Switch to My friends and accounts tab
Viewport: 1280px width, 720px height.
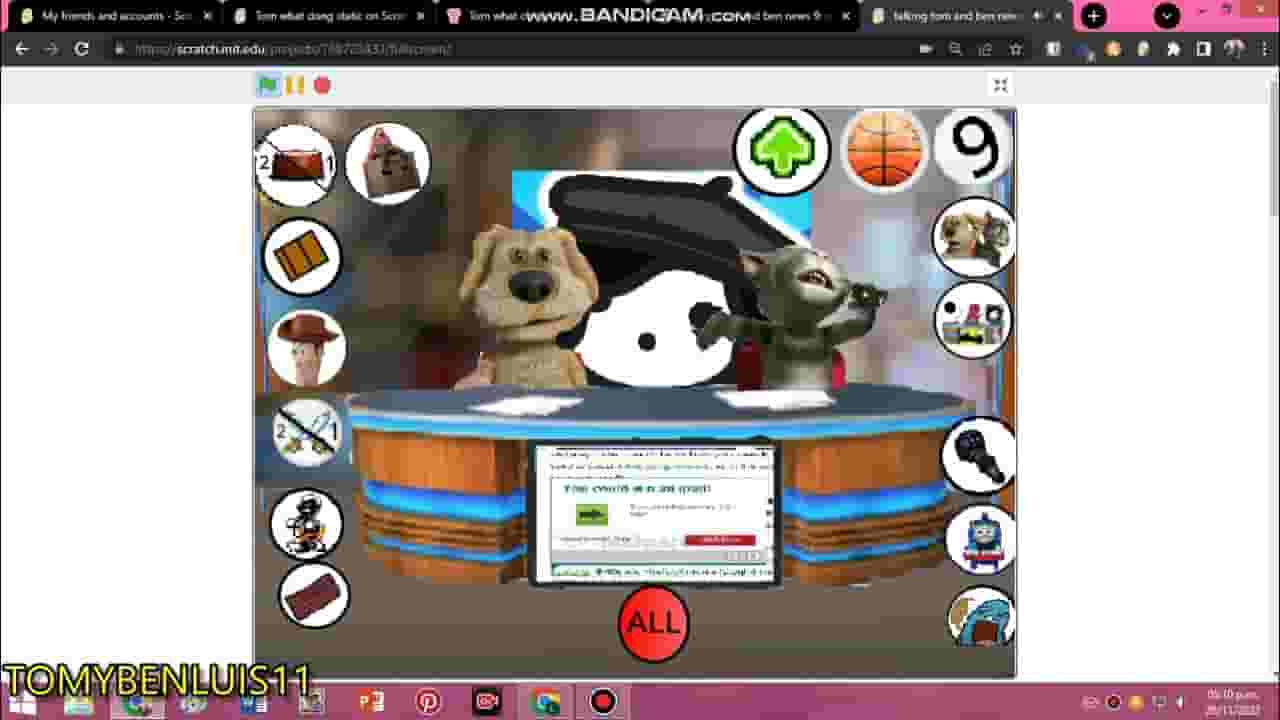(117, 16)
